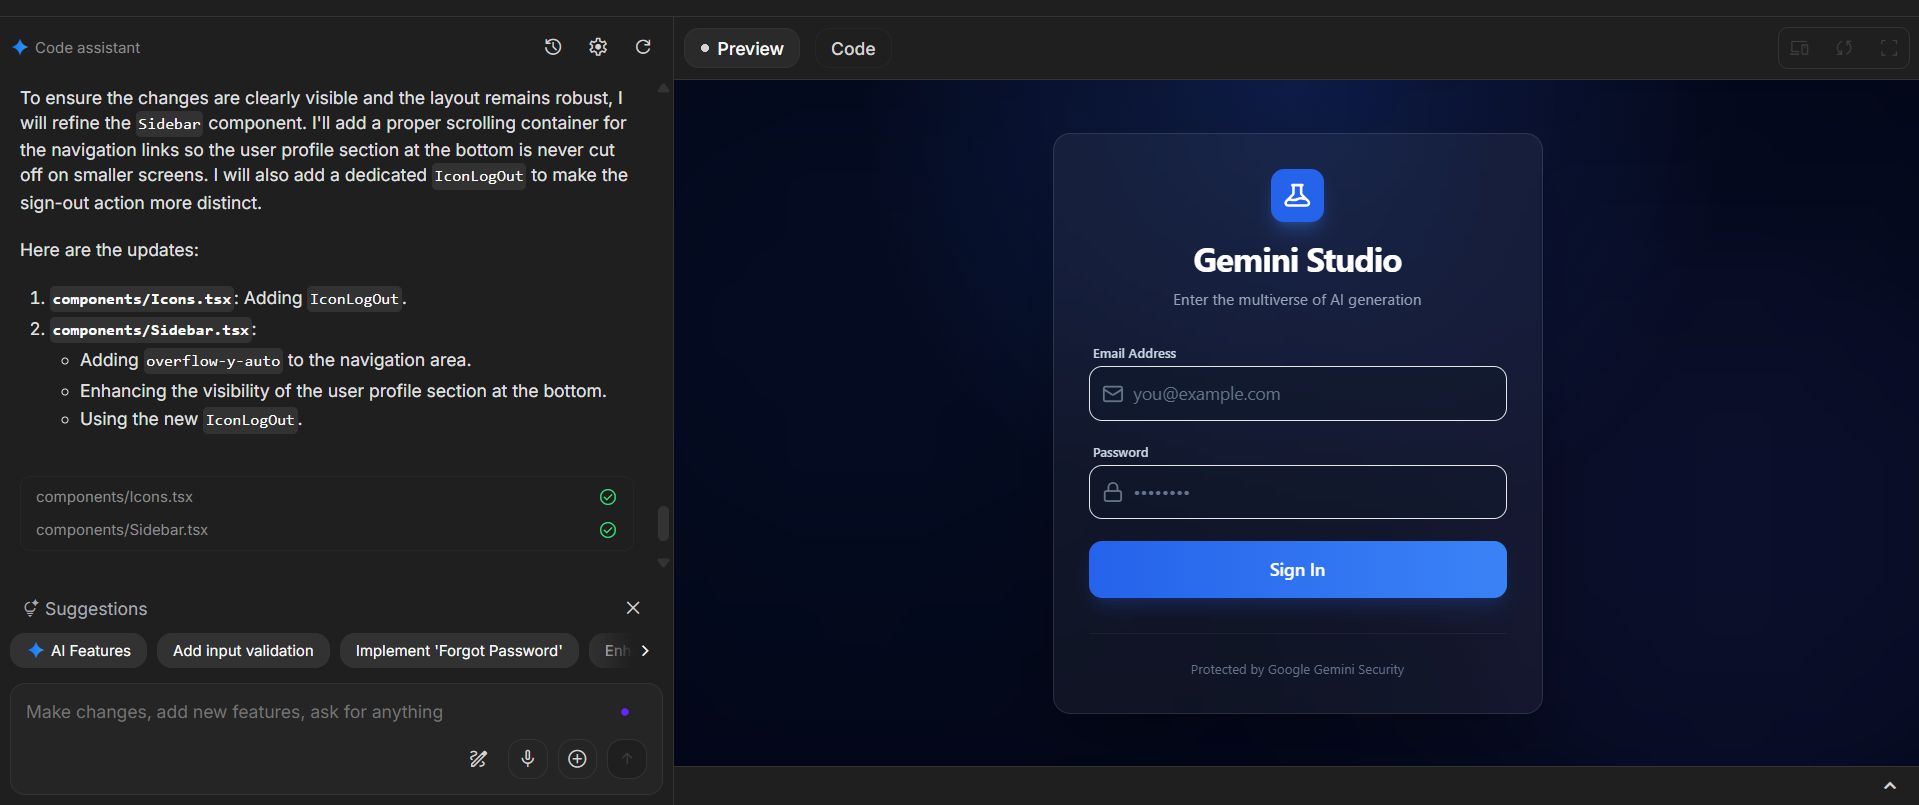Viewport: 1919px width, 805px height.
Task: Click bold 'components/Sidebar.tsx' list item
Action: point(151,330)
